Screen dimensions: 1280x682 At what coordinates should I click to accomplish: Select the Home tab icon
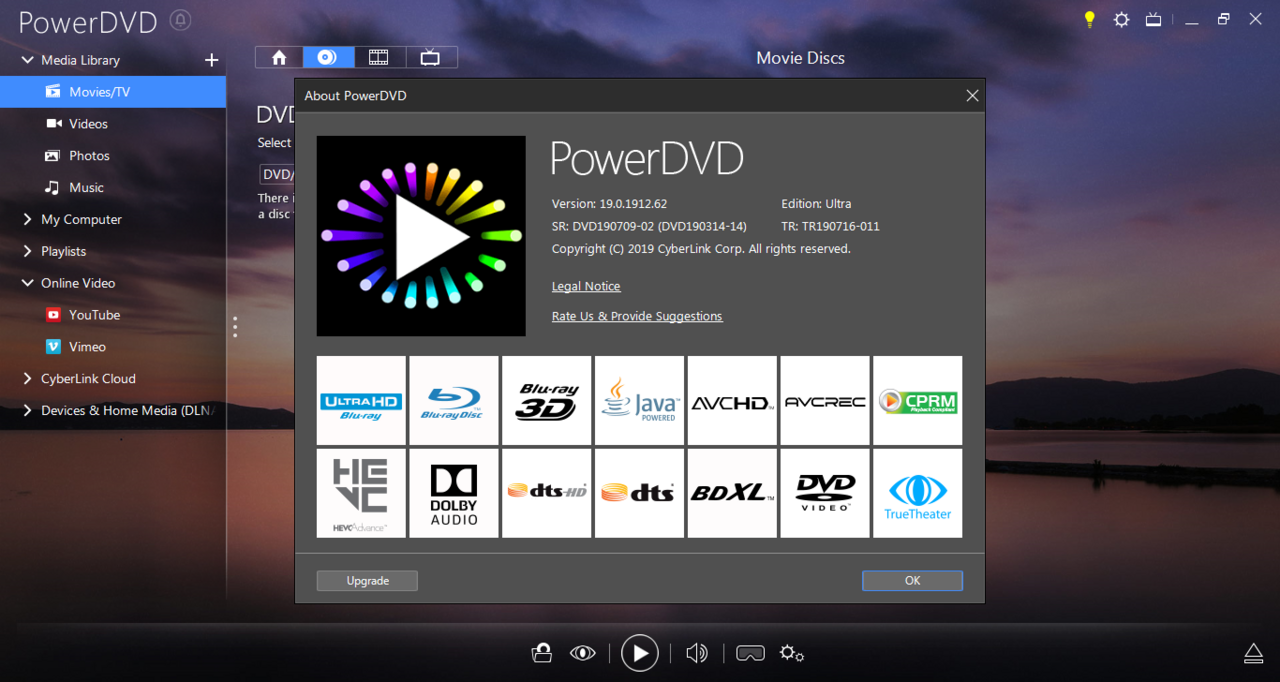[x=278, y=57]
